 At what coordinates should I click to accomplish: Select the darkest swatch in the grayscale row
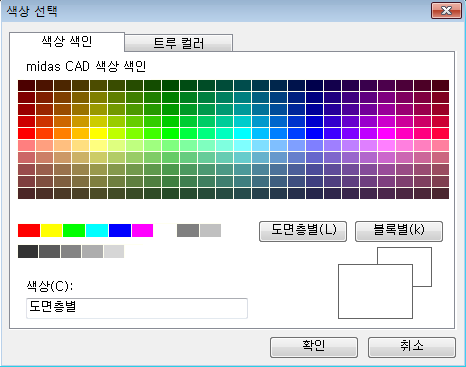click(28, 251)
